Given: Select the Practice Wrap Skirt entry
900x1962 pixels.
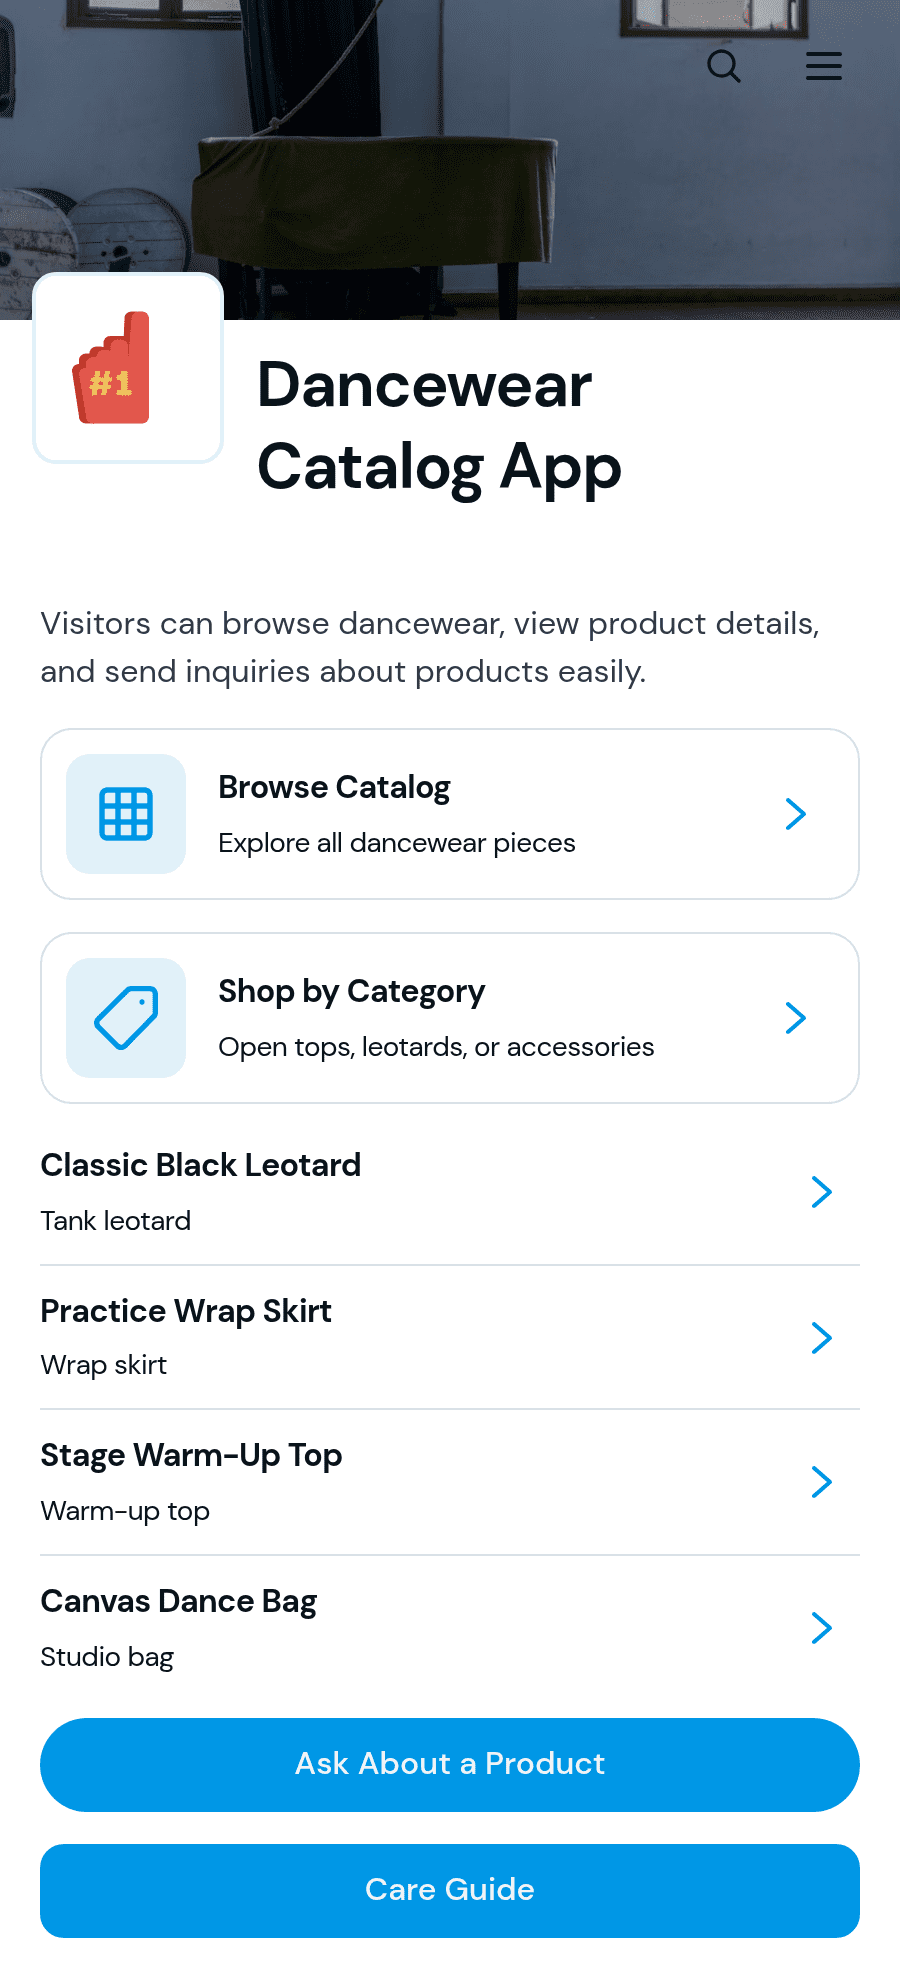Looking at the screenshot, I should [450, 1338].
